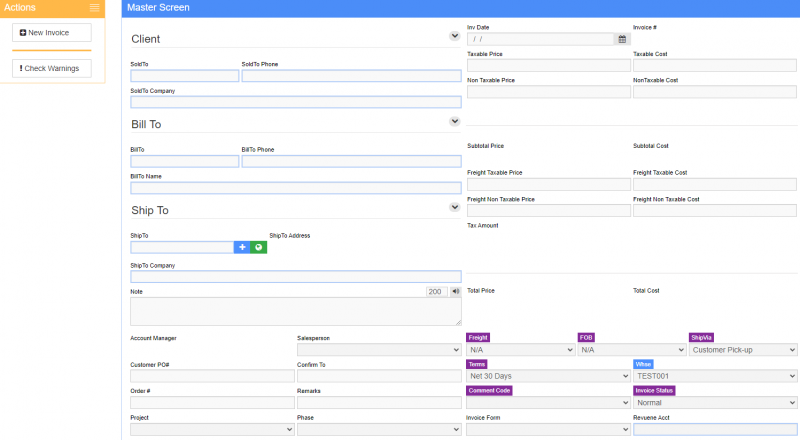Click the Freight Taxable Price field

(548, 184)
